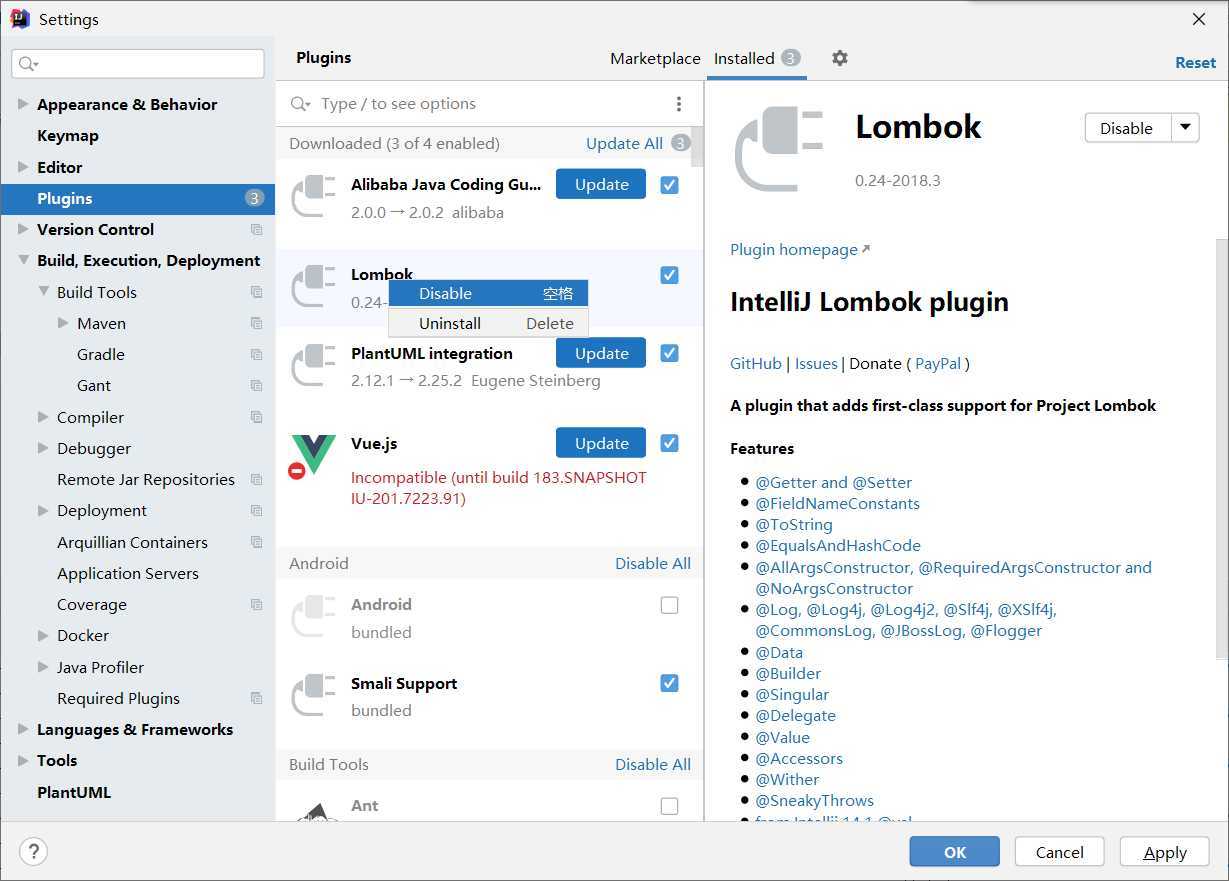Viewport: 1229px width, 881px height.
Task: Uncheck the Lombok plugin checkbox
Action: pyautogui.click(x=670, y=275)
